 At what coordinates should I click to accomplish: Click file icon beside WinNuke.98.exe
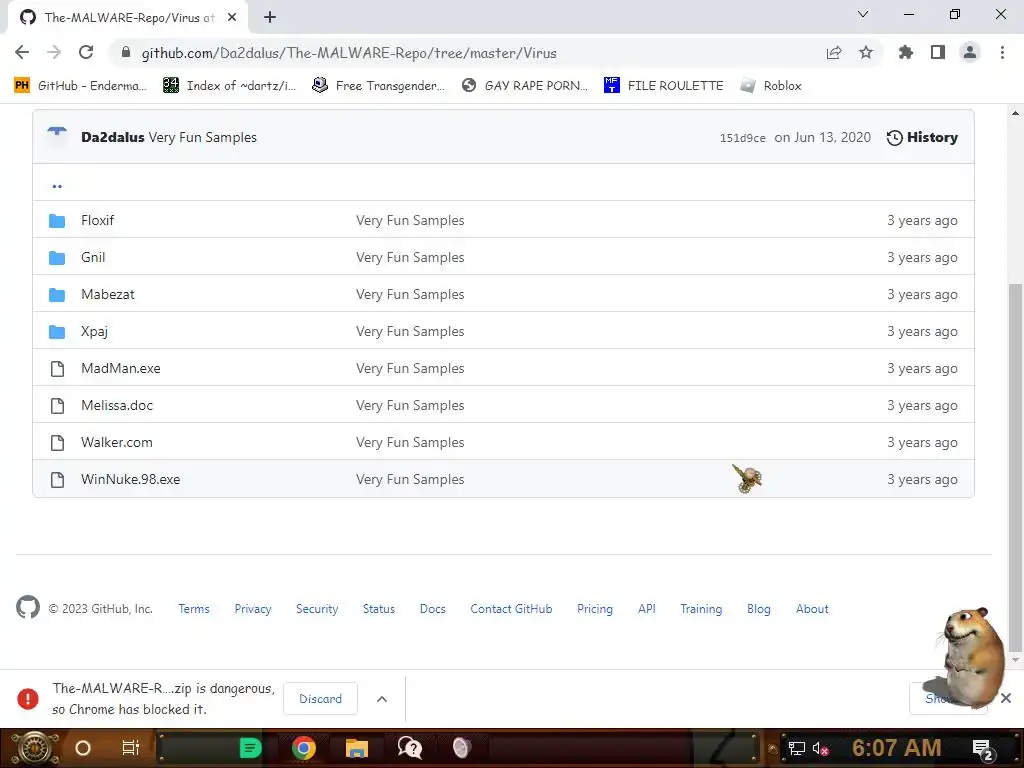tap(57, 480)
